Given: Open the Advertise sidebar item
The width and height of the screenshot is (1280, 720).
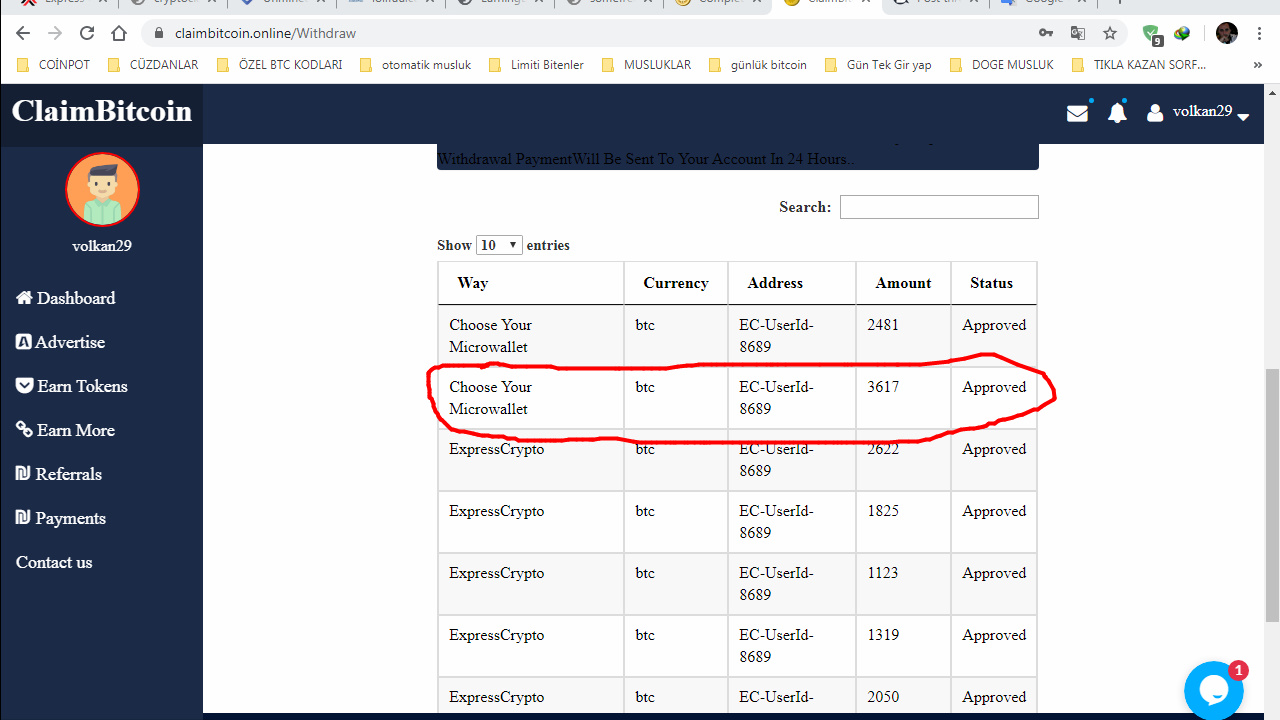Looking at the screenshot, I should click(x=61, y=342).
